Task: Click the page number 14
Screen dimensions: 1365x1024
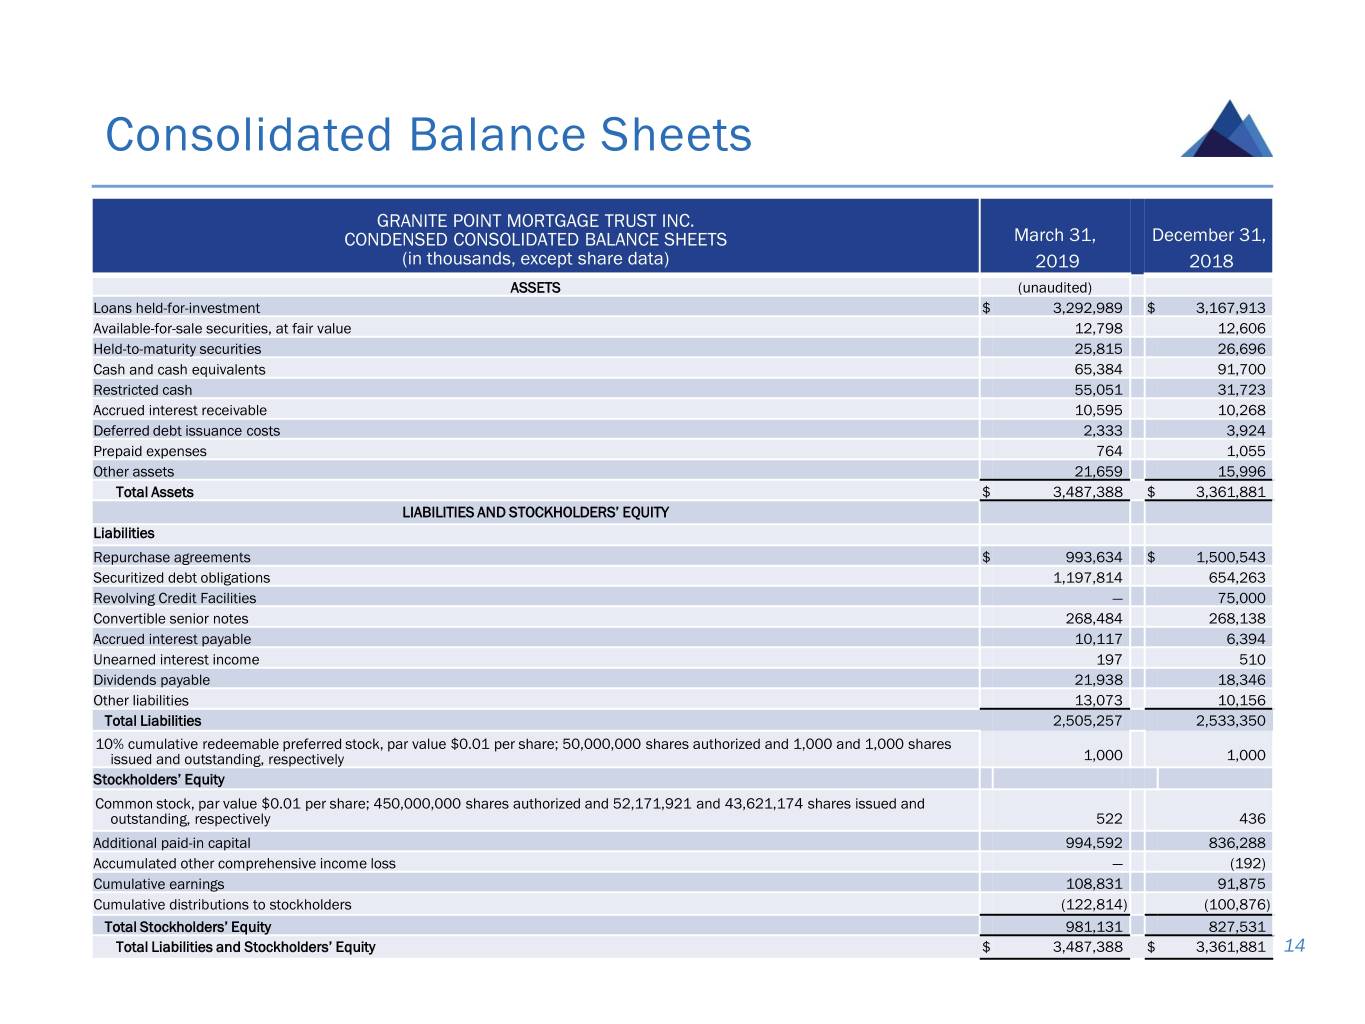Action: pos(1294,946)
